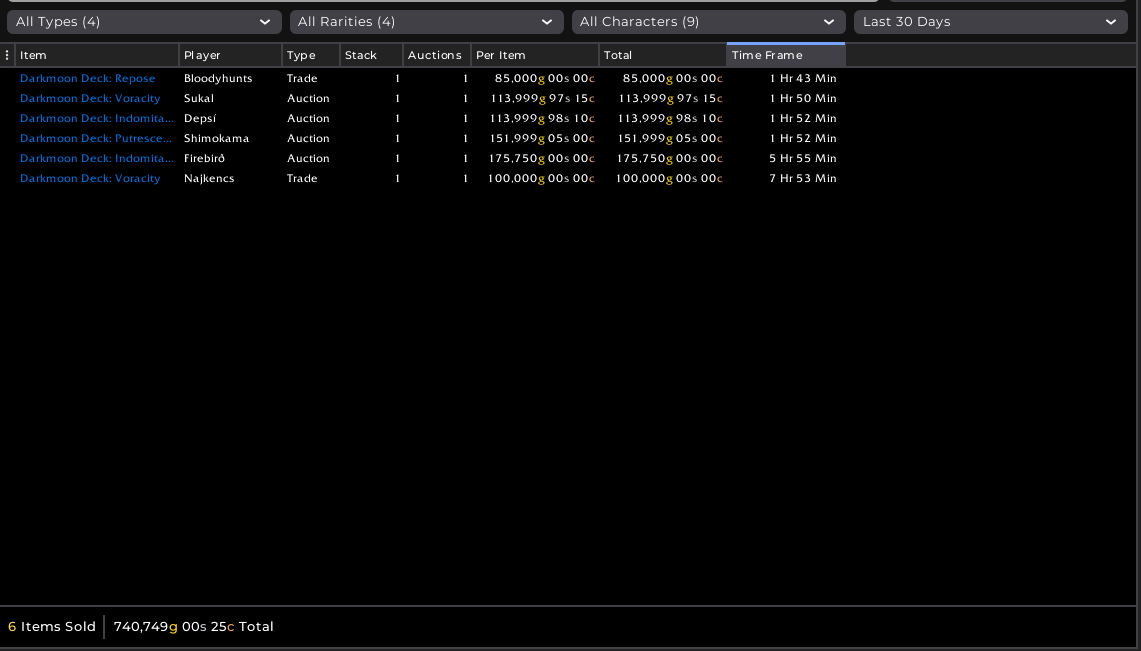Open the column options three-dot icon
Viewport: 1141px width, 651px height.
pyautogui.click(x=7, y=55)
